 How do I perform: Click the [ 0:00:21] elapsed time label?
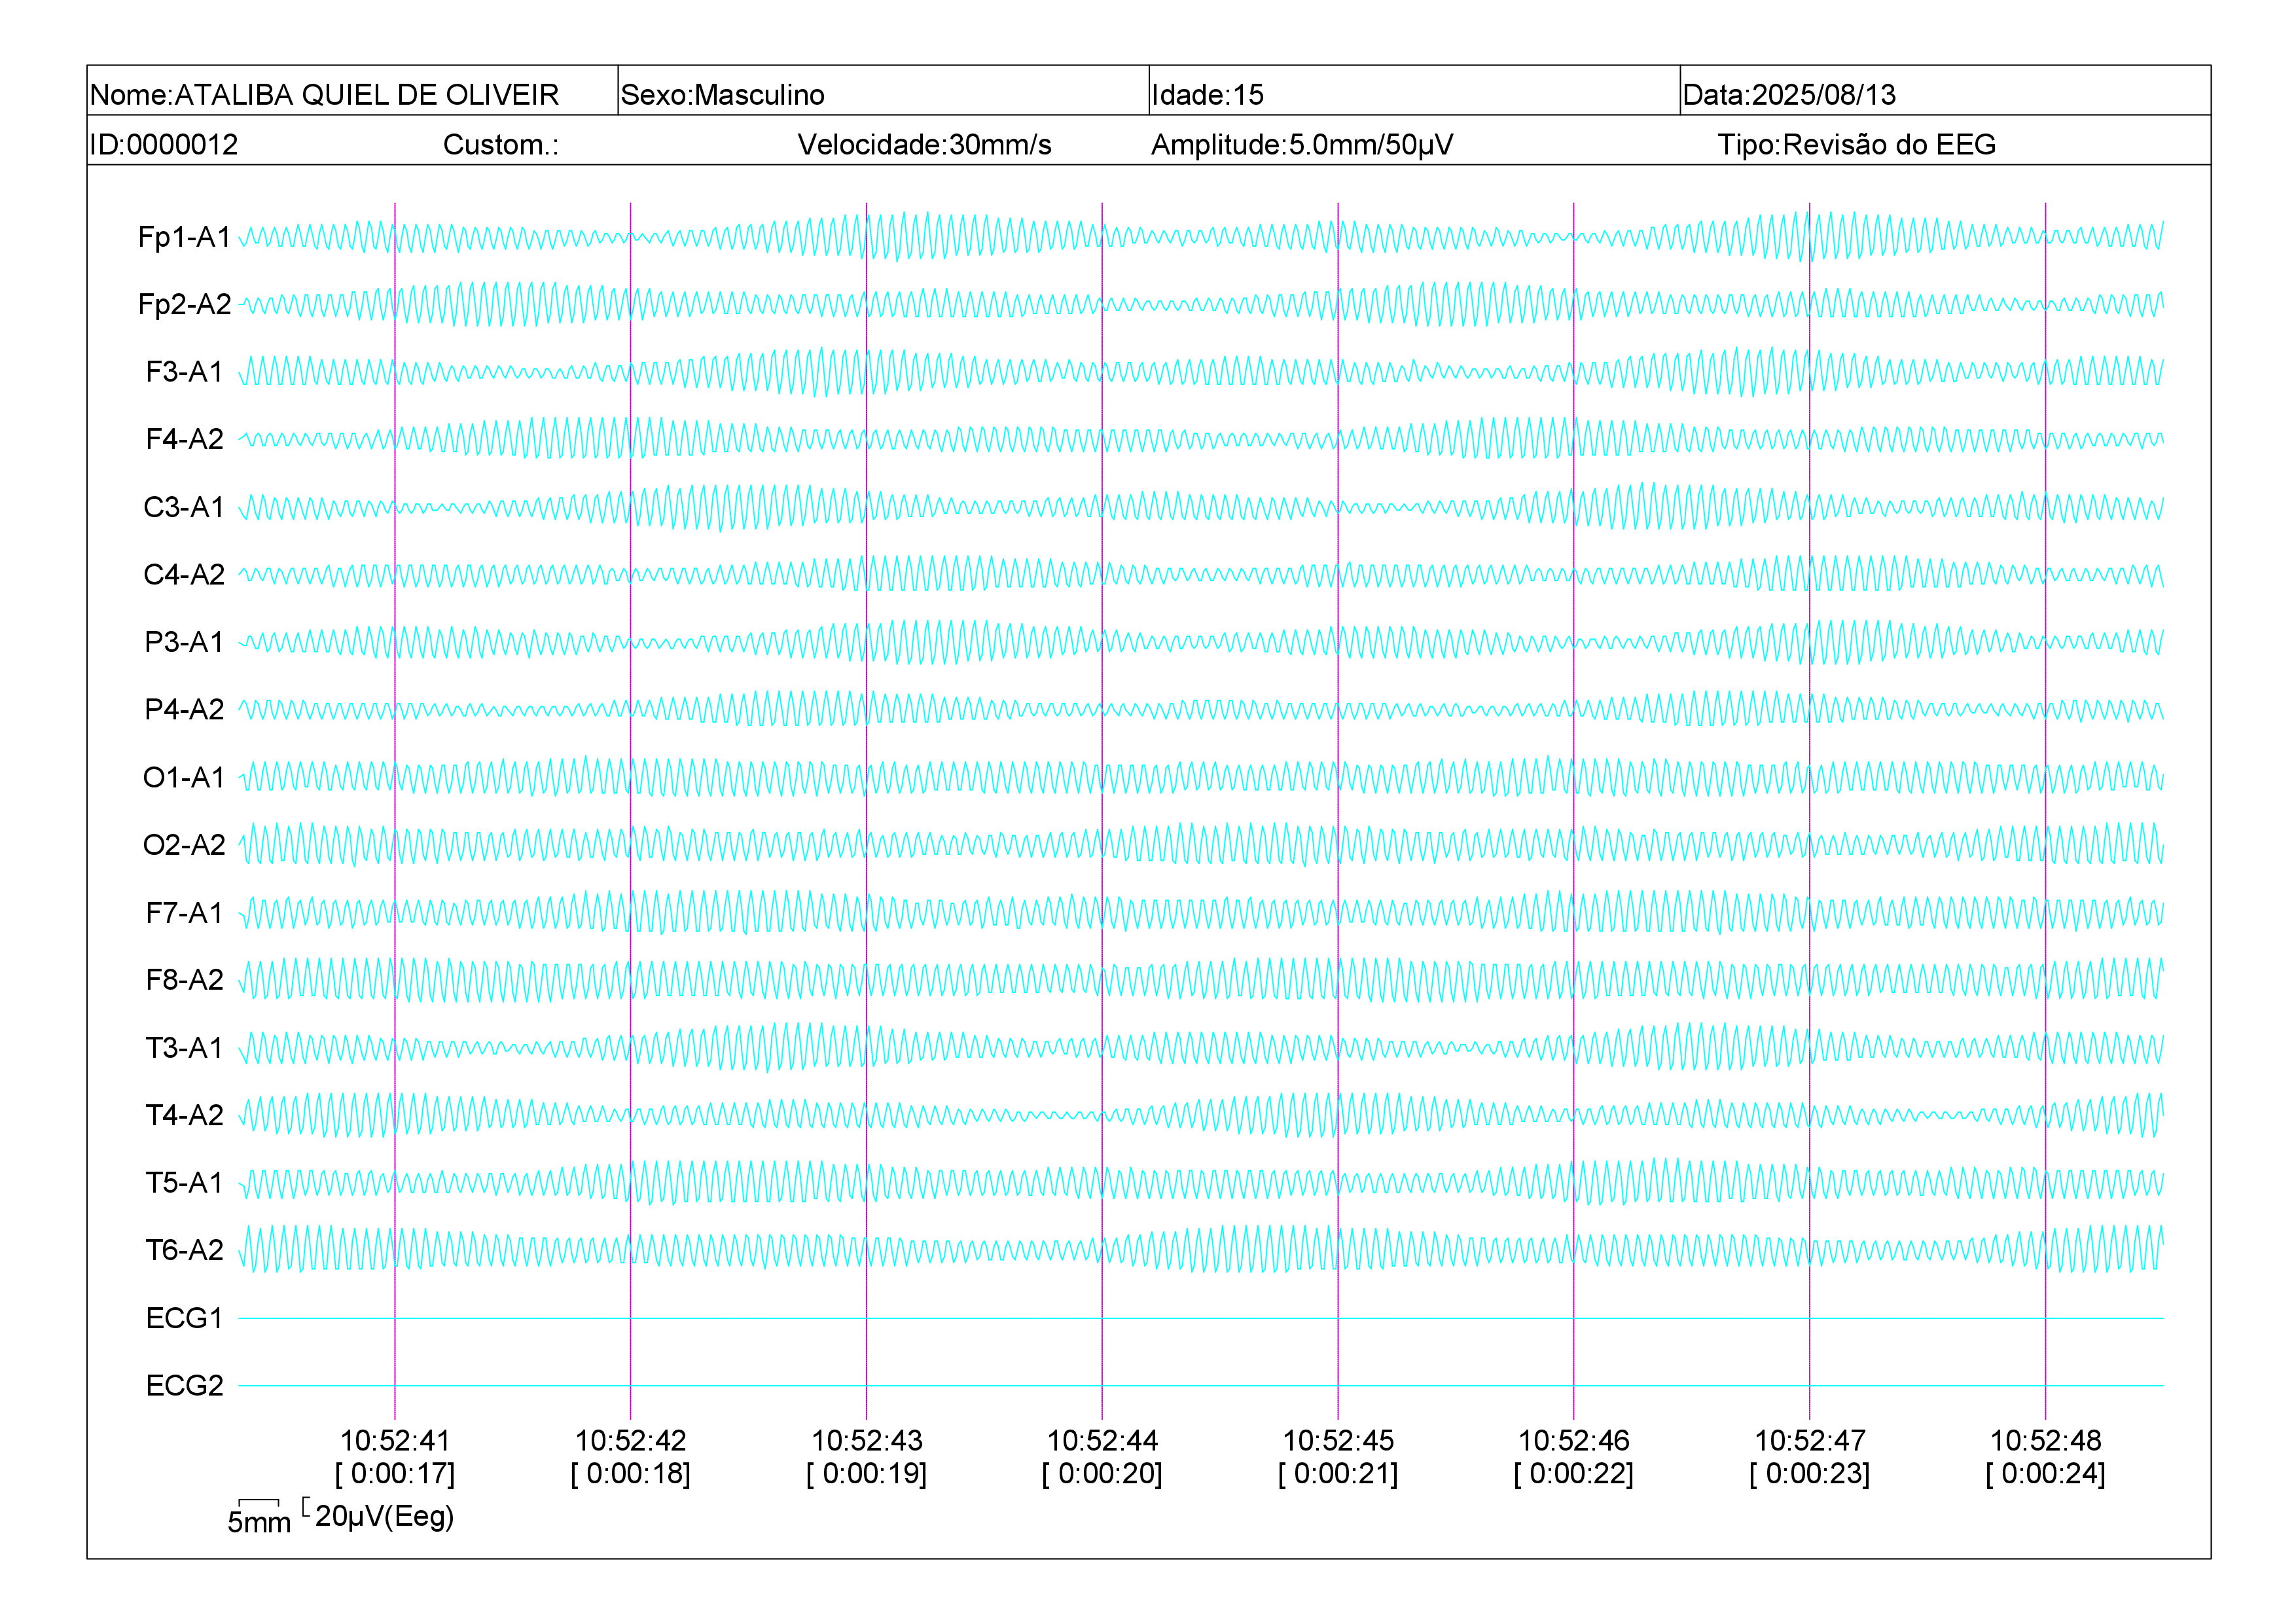click(1338, 1474)
